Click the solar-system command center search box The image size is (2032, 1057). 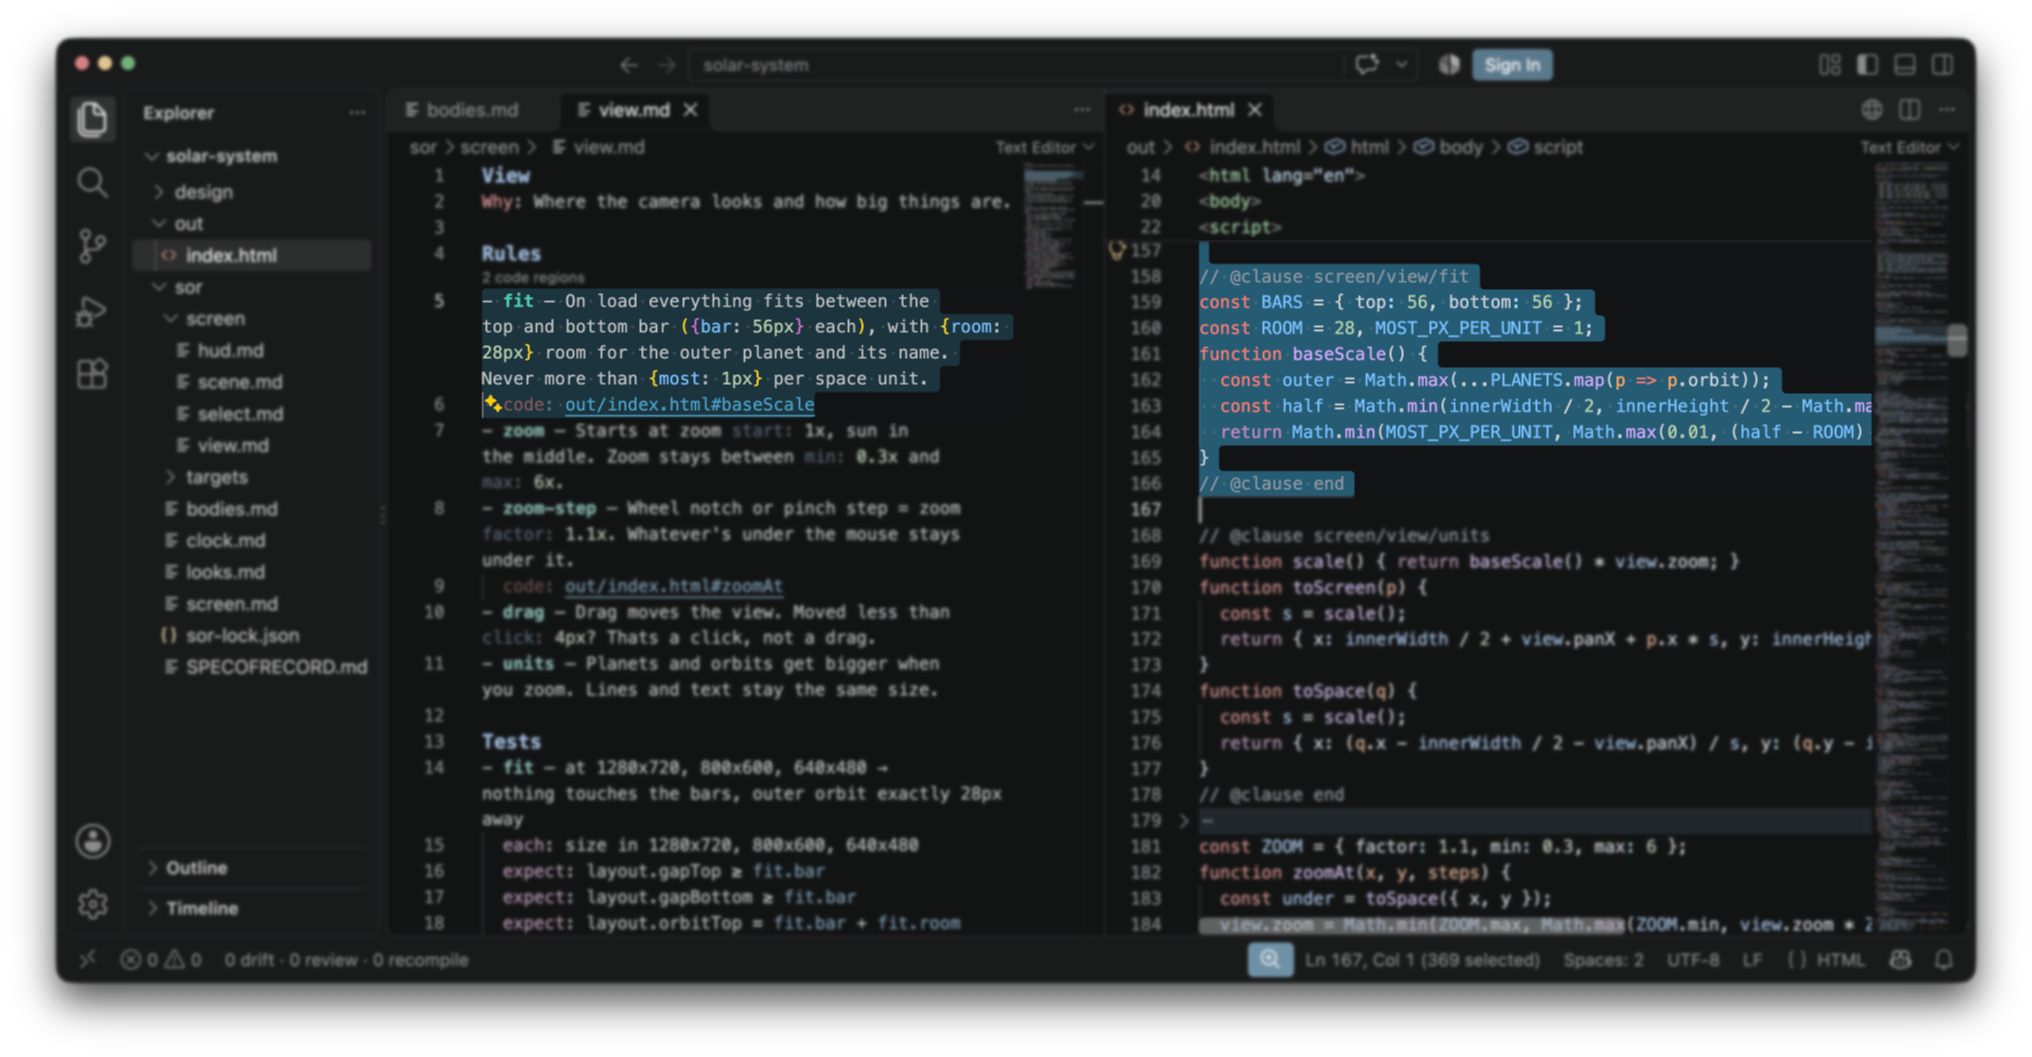[x=1015, y=65]
